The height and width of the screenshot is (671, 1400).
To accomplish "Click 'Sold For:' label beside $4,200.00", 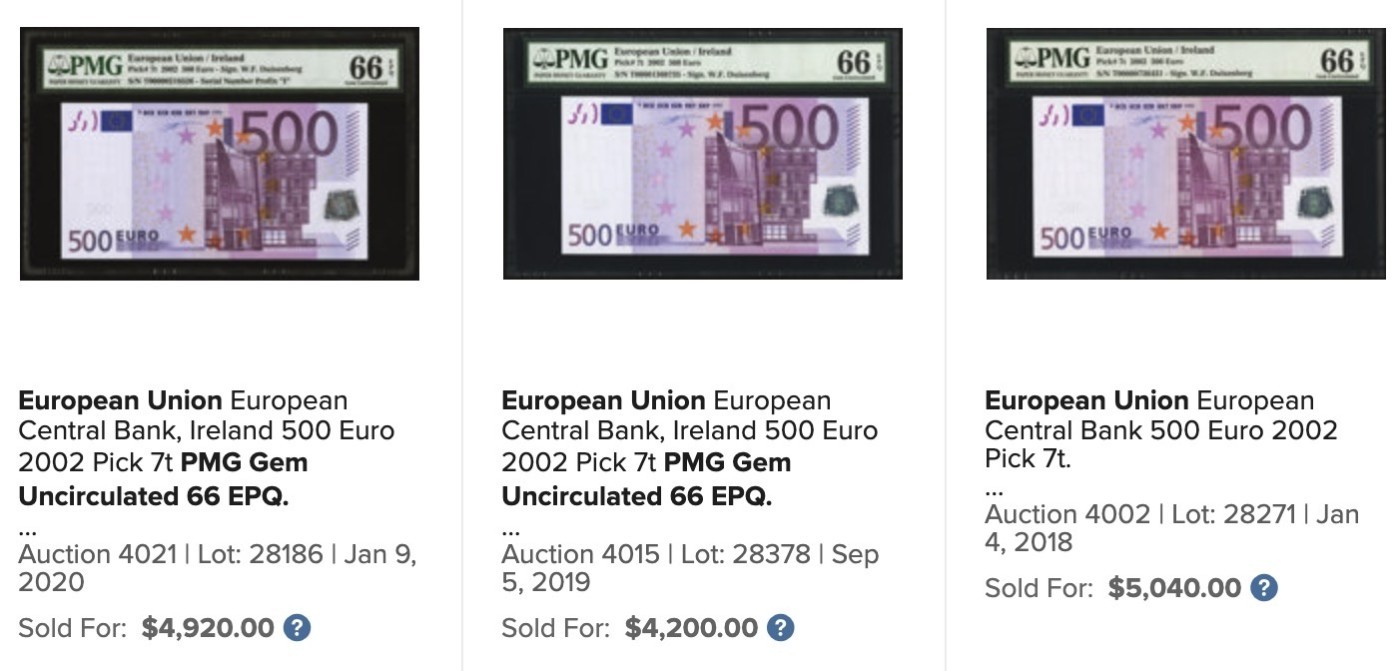I will pyautogui.click(x=555, y=628).
